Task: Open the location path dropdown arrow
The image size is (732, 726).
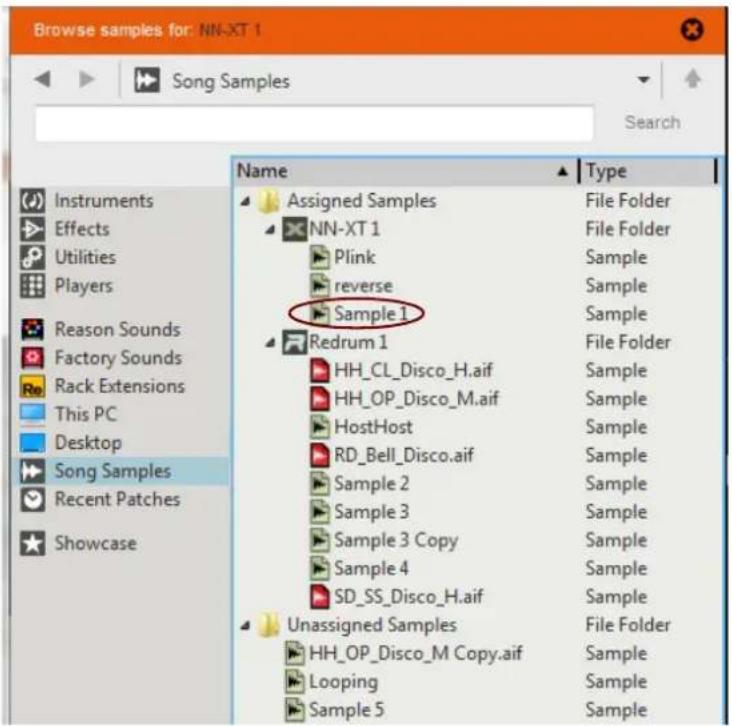Action: pyautogui.click(x=644, y=80)
